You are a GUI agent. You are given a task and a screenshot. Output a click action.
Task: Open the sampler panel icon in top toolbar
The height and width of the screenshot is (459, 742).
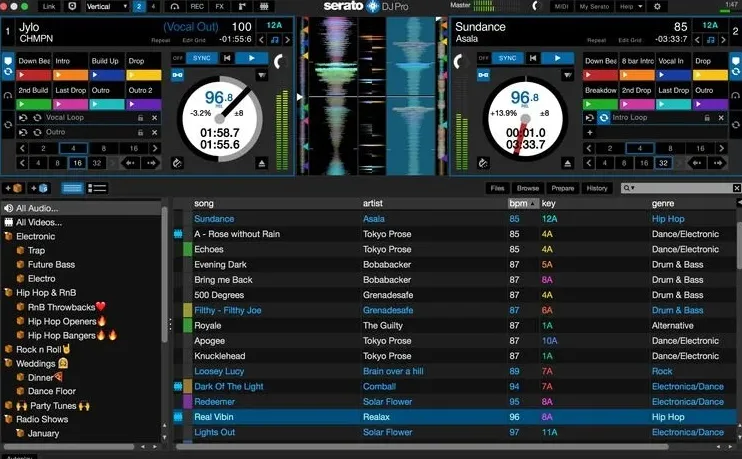click(x=264, y=7)
